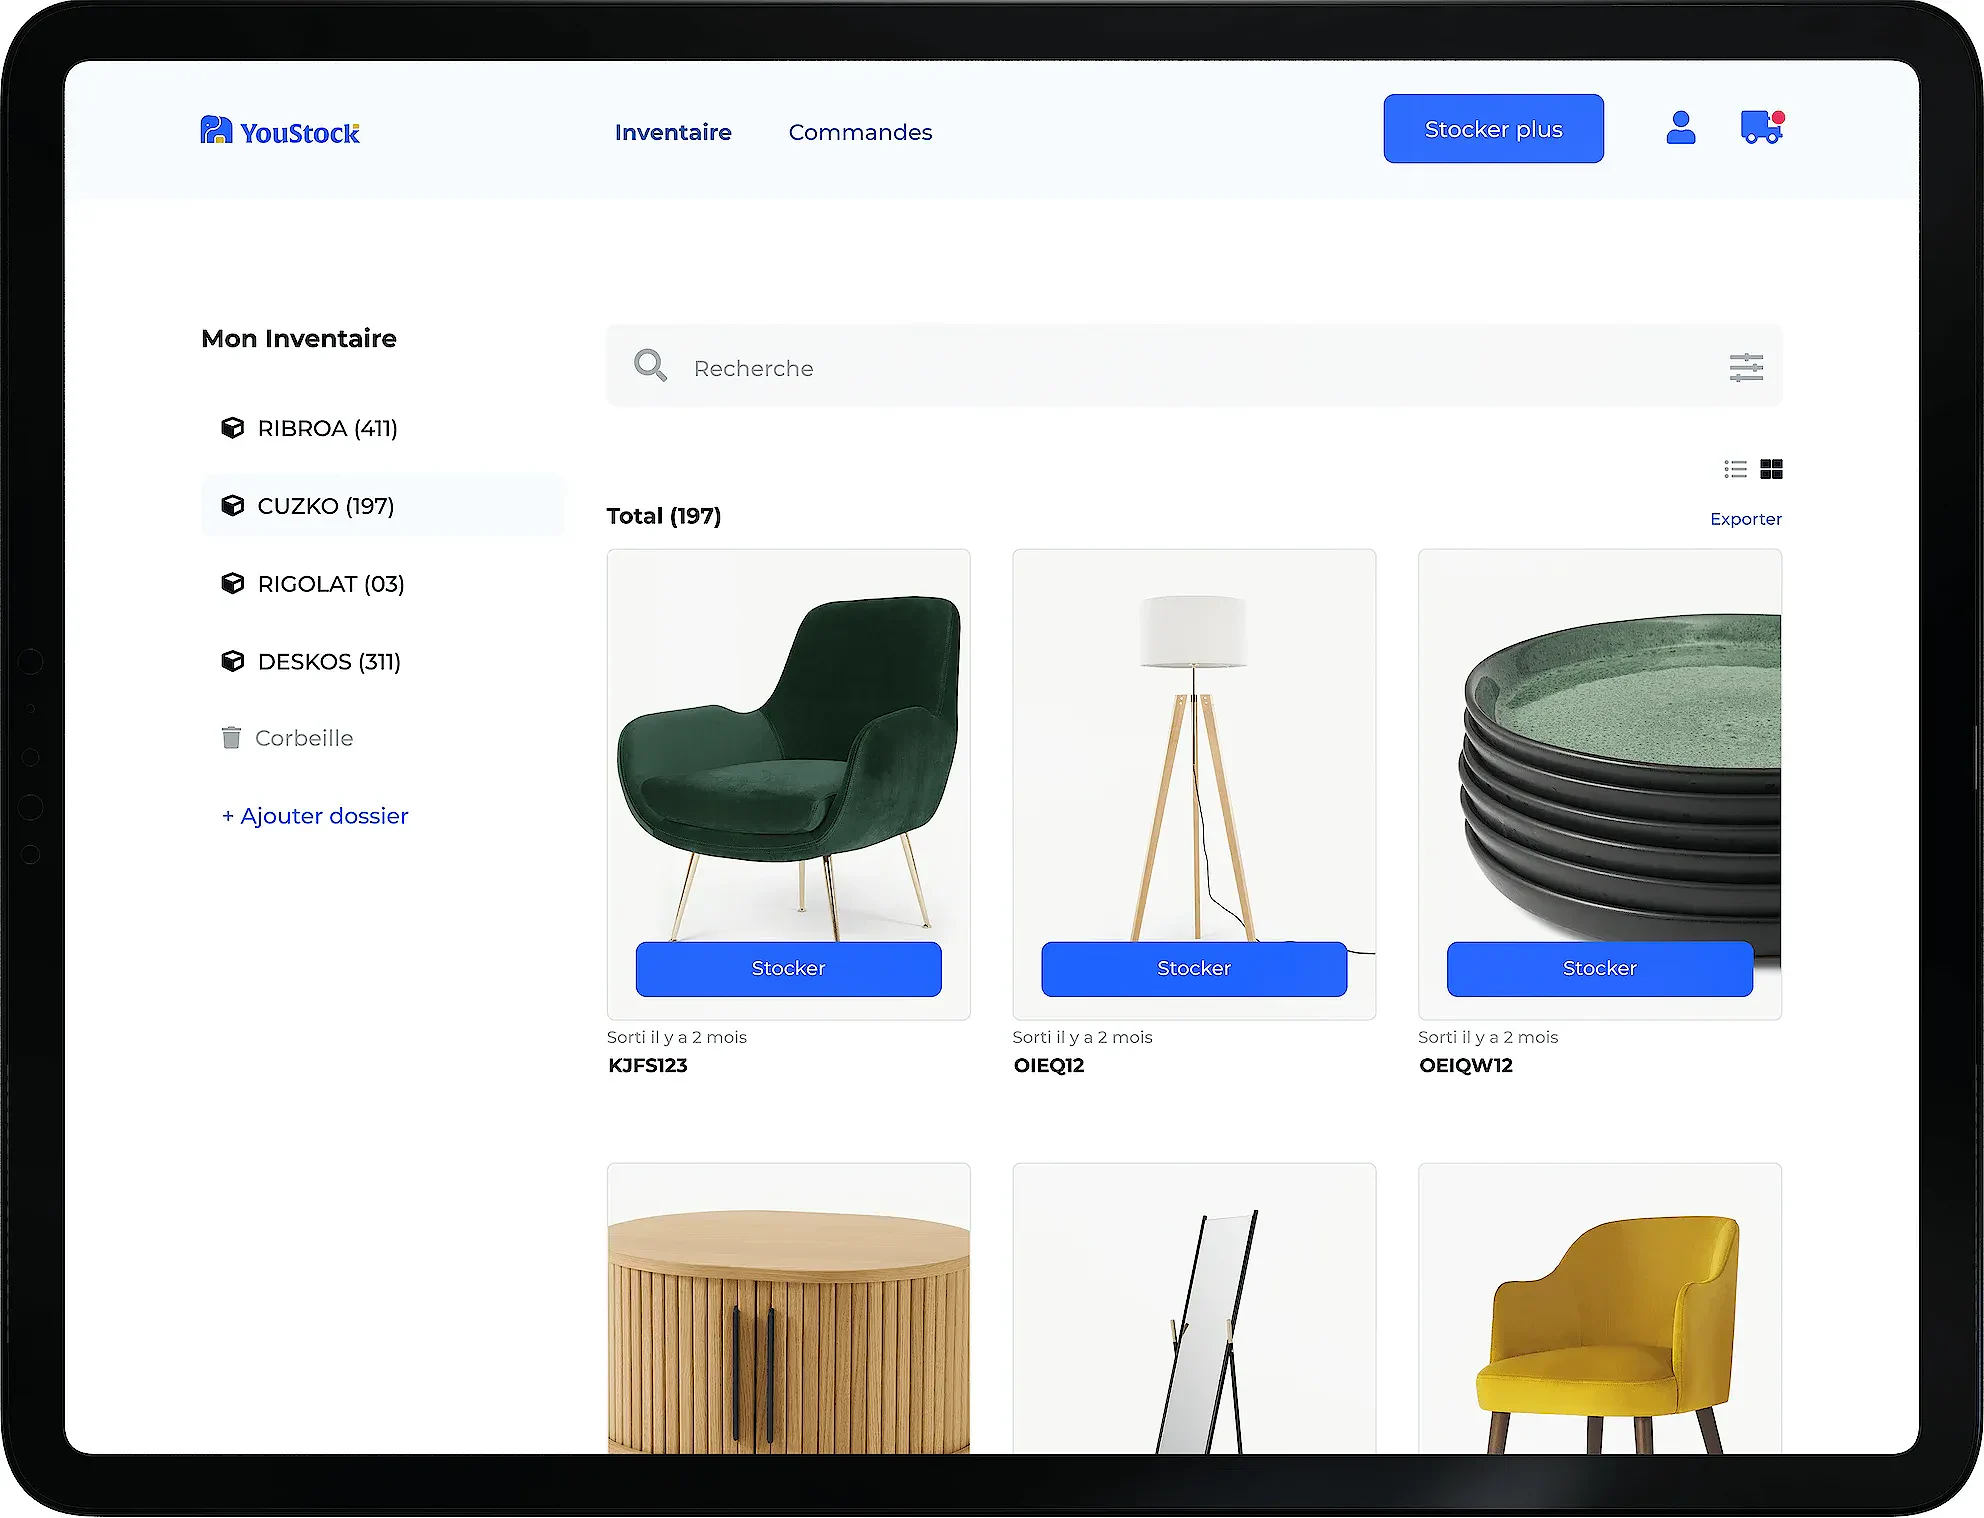This screenshot has height=1518, width=1984.
Task: Switch to list view icon
Action: 1735,469
